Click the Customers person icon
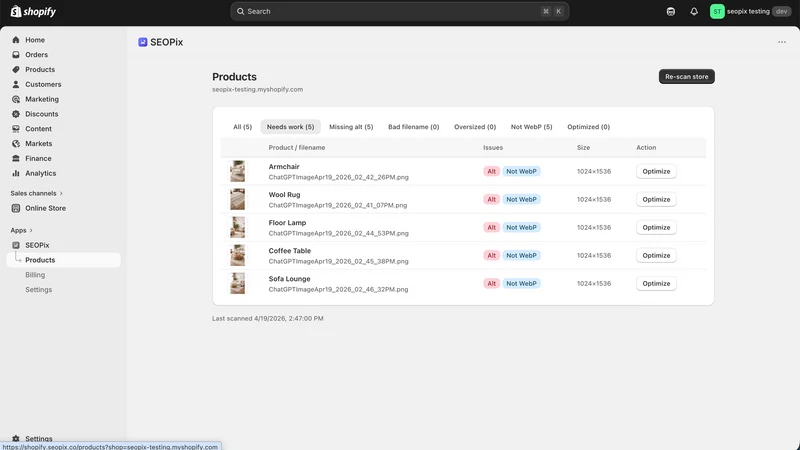Viewport: 800px width, 450px height. click(16, 84)
